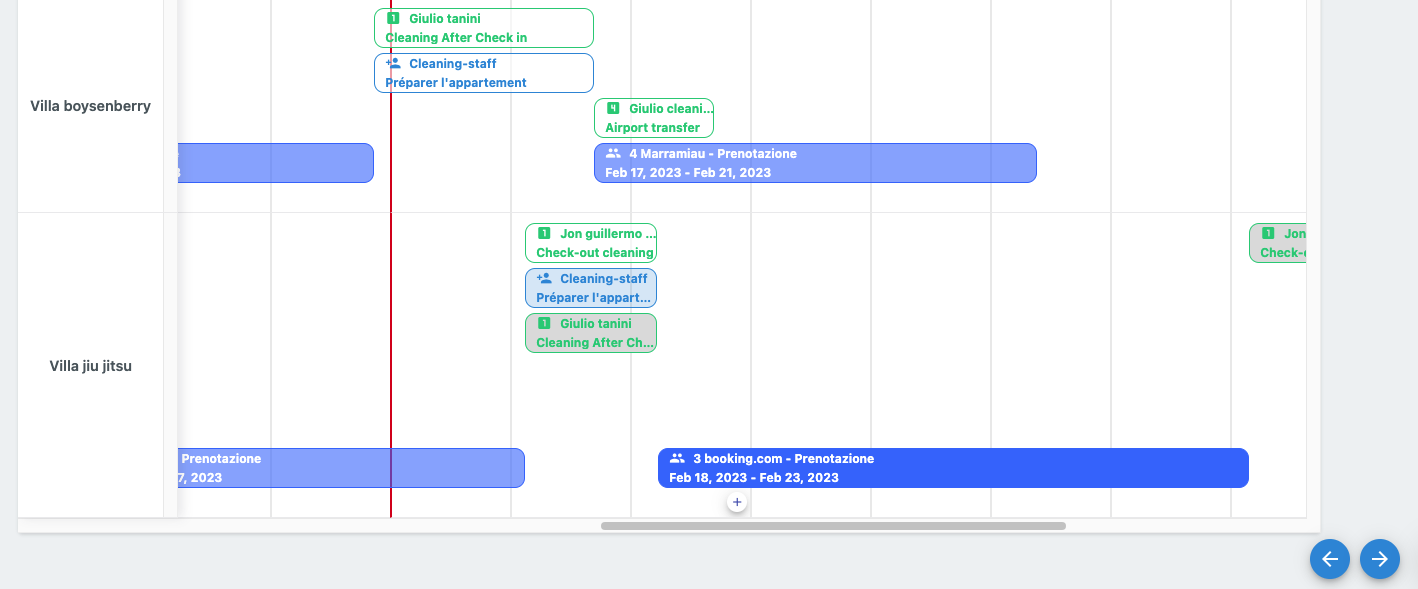
Task: Click the blue left arrow navigation button
Action: pos(1330,559)
